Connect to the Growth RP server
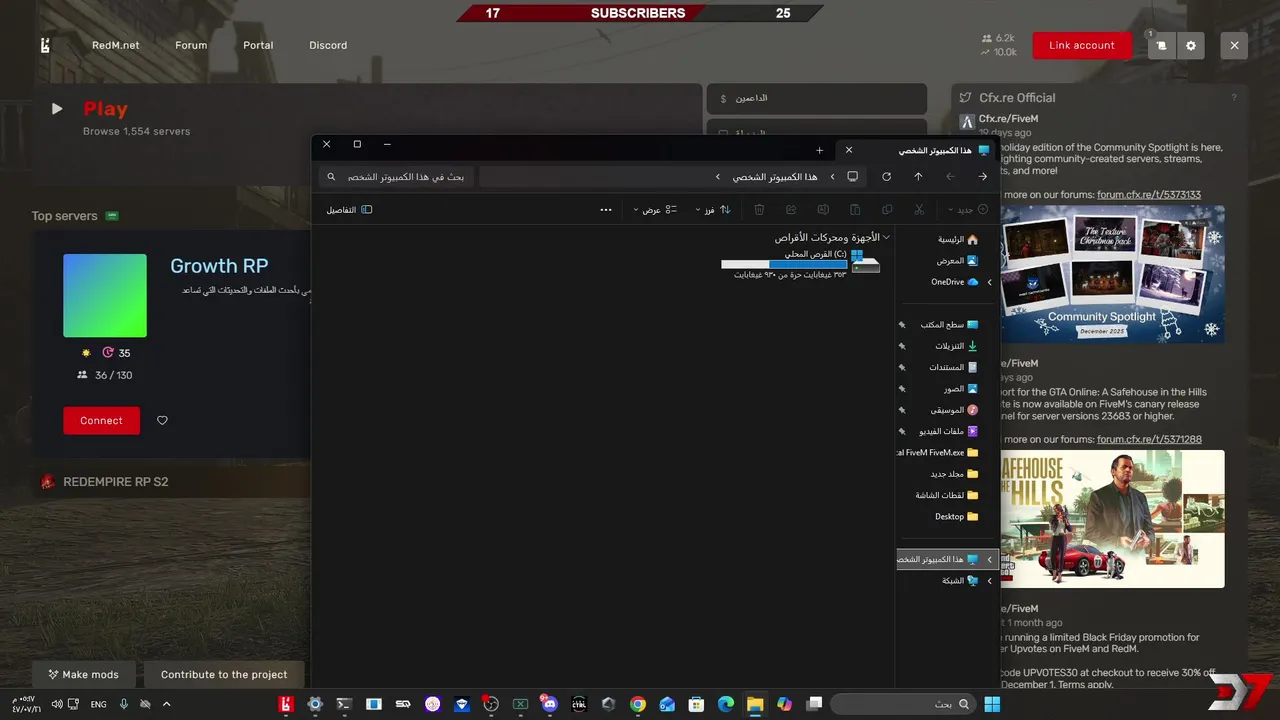This screenshot has height=720, width=1280. point(101,420)
